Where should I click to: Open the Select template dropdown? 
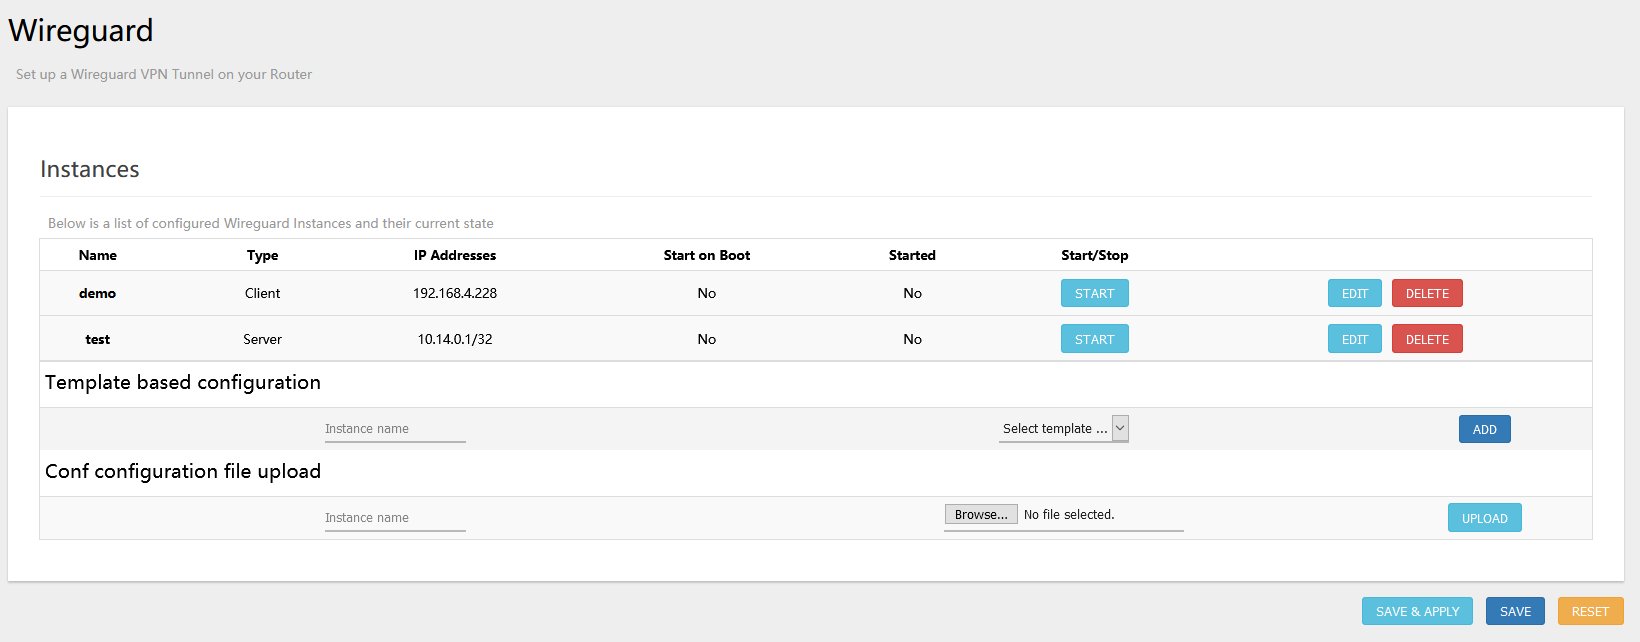(1064, 428)
